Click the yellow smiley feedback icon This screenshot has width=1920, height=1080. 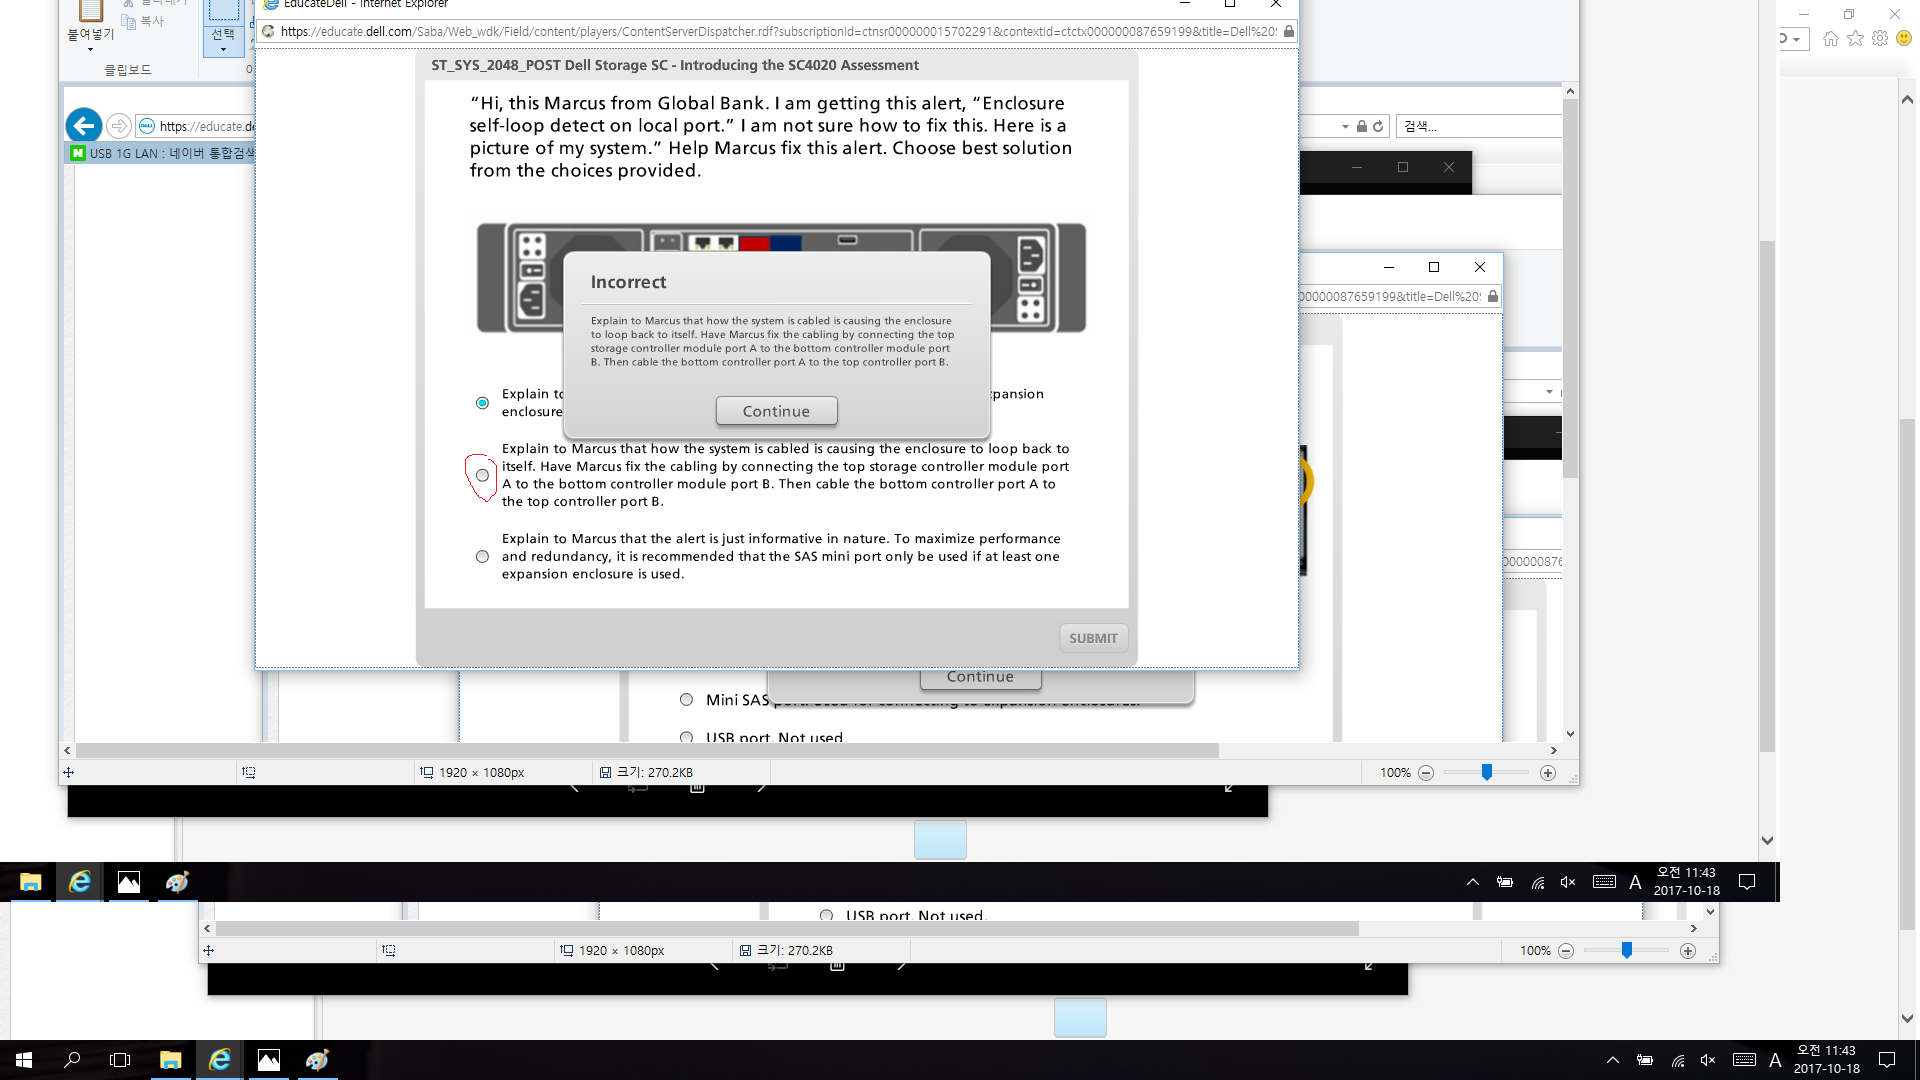coord(1904,39)
